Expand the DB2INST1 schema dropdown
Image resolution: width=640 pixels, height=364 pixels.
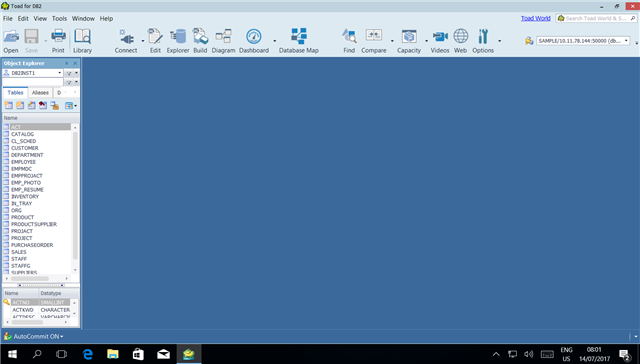[x=60, y=73]
